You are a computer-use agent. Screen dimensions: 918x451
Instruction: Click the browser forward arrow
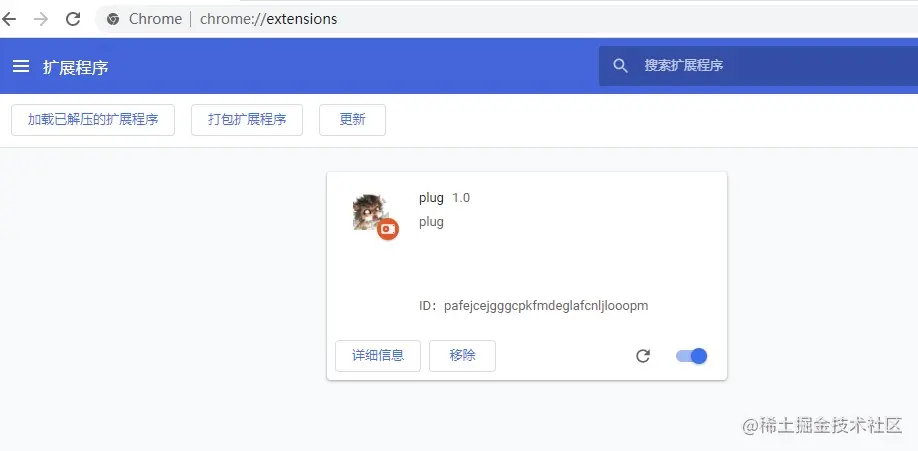(41, 19)
